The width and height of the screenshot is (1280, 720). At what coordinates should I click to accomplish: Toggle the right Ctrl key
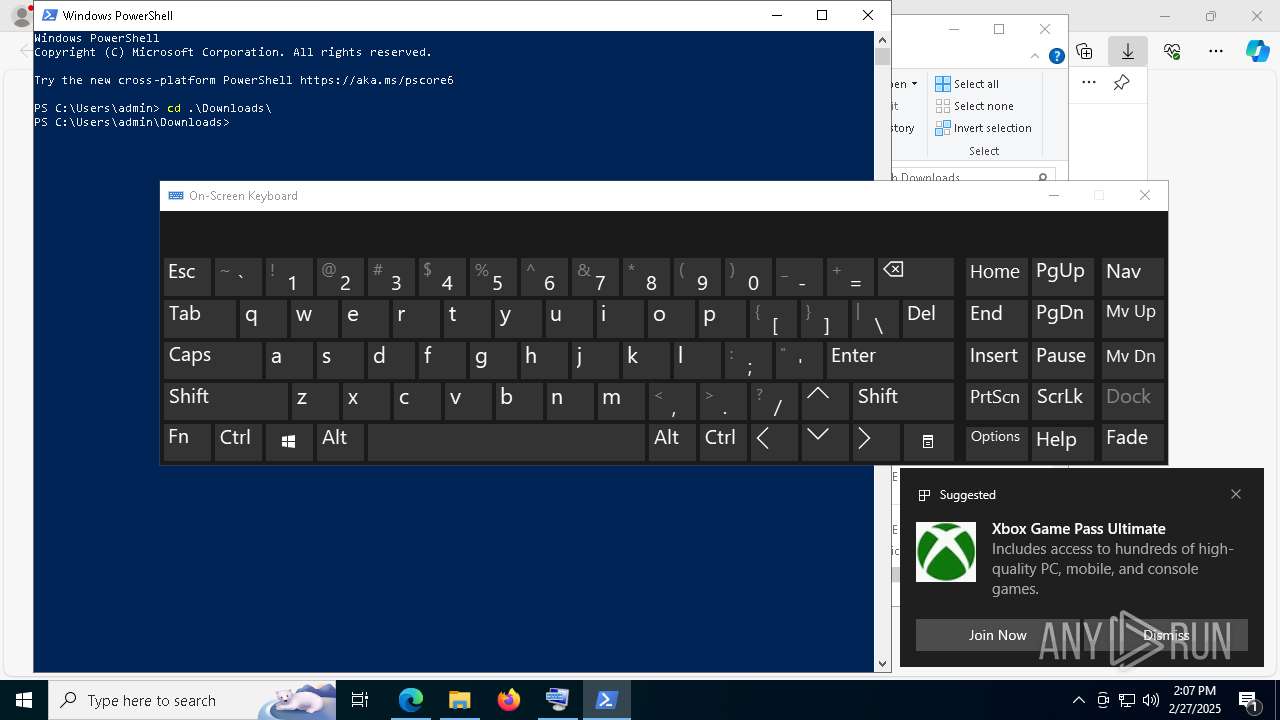[723, 442]
